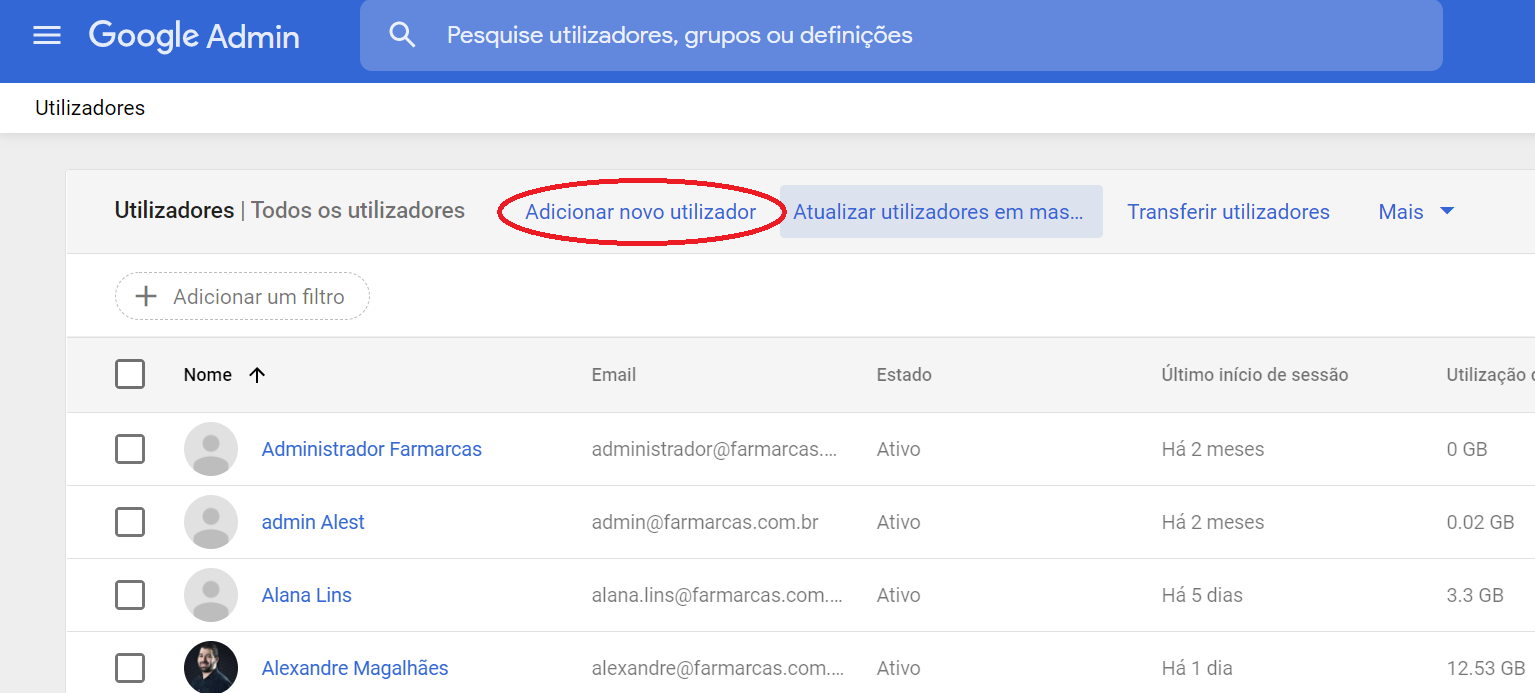Click admin Alest avatar icon
Viewport: 1535px width, 693px height.
(x=211, y=522)
